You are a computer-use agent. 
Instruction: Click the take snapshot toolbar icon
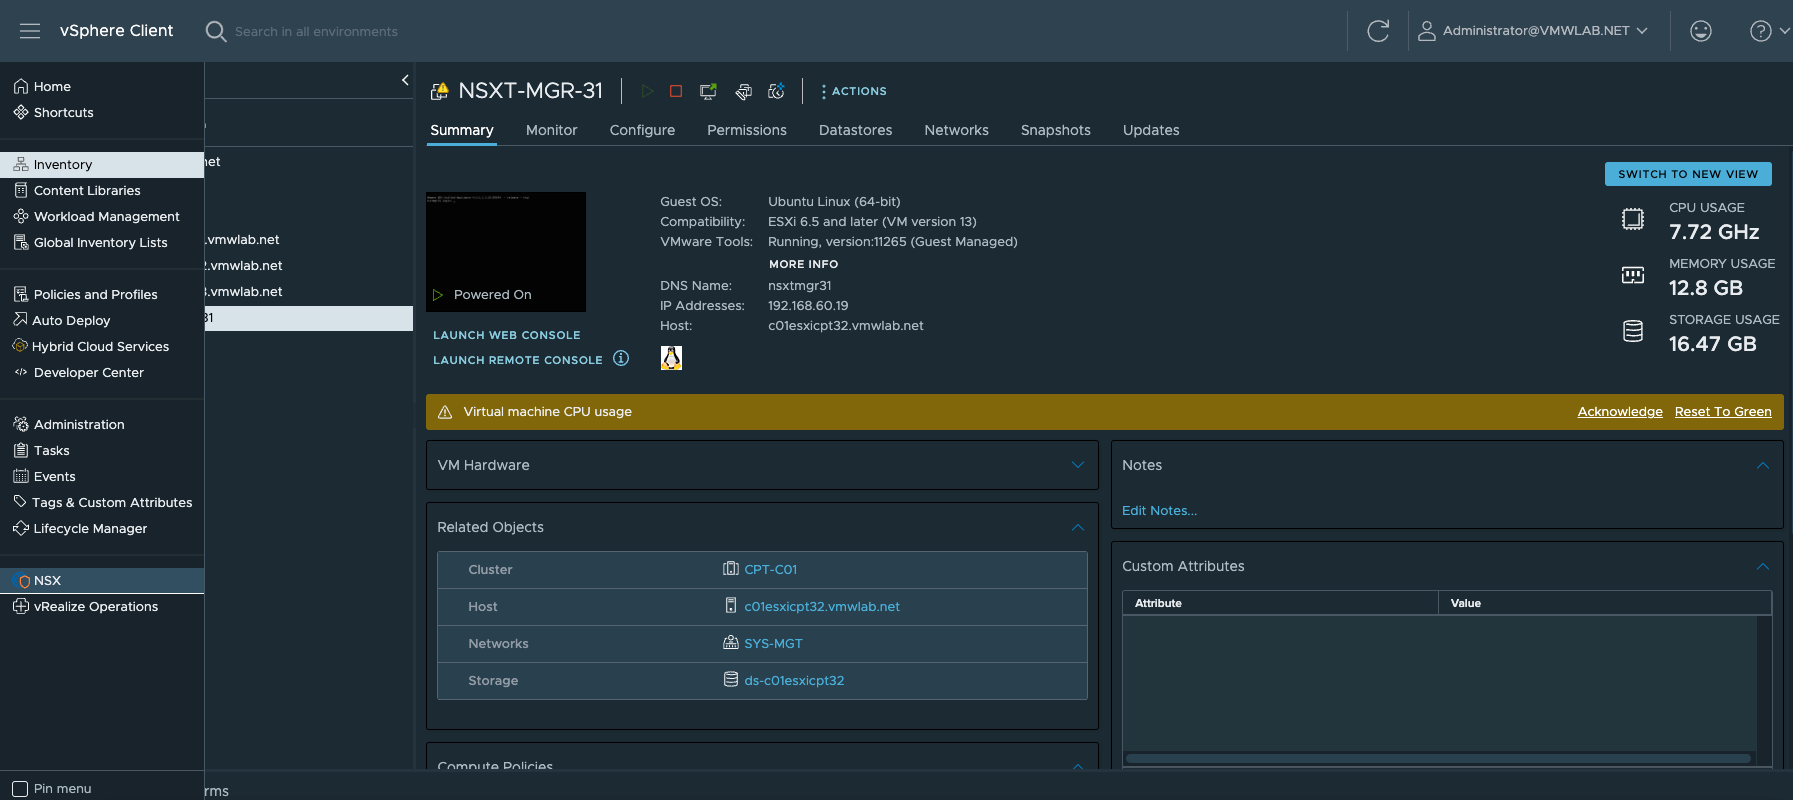coord(776,91)
